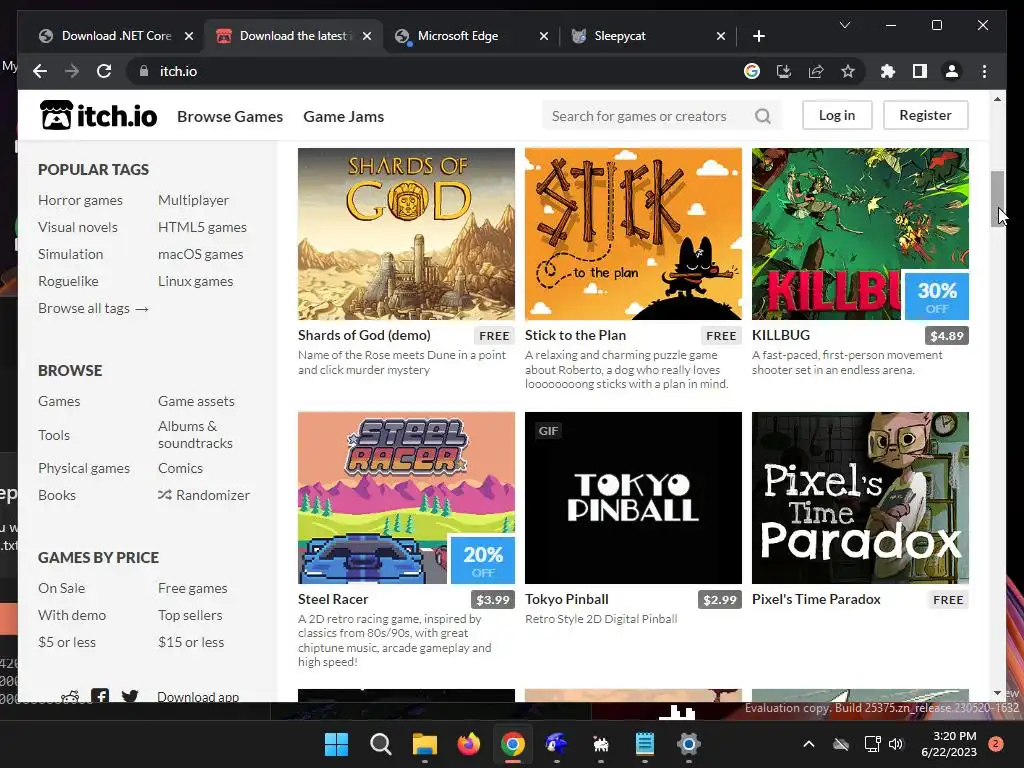The width and height of the screenshot is (1024, 768).
Task: Go back with browser back arrow
Action: pyautogui.click(x=40, y=71)
